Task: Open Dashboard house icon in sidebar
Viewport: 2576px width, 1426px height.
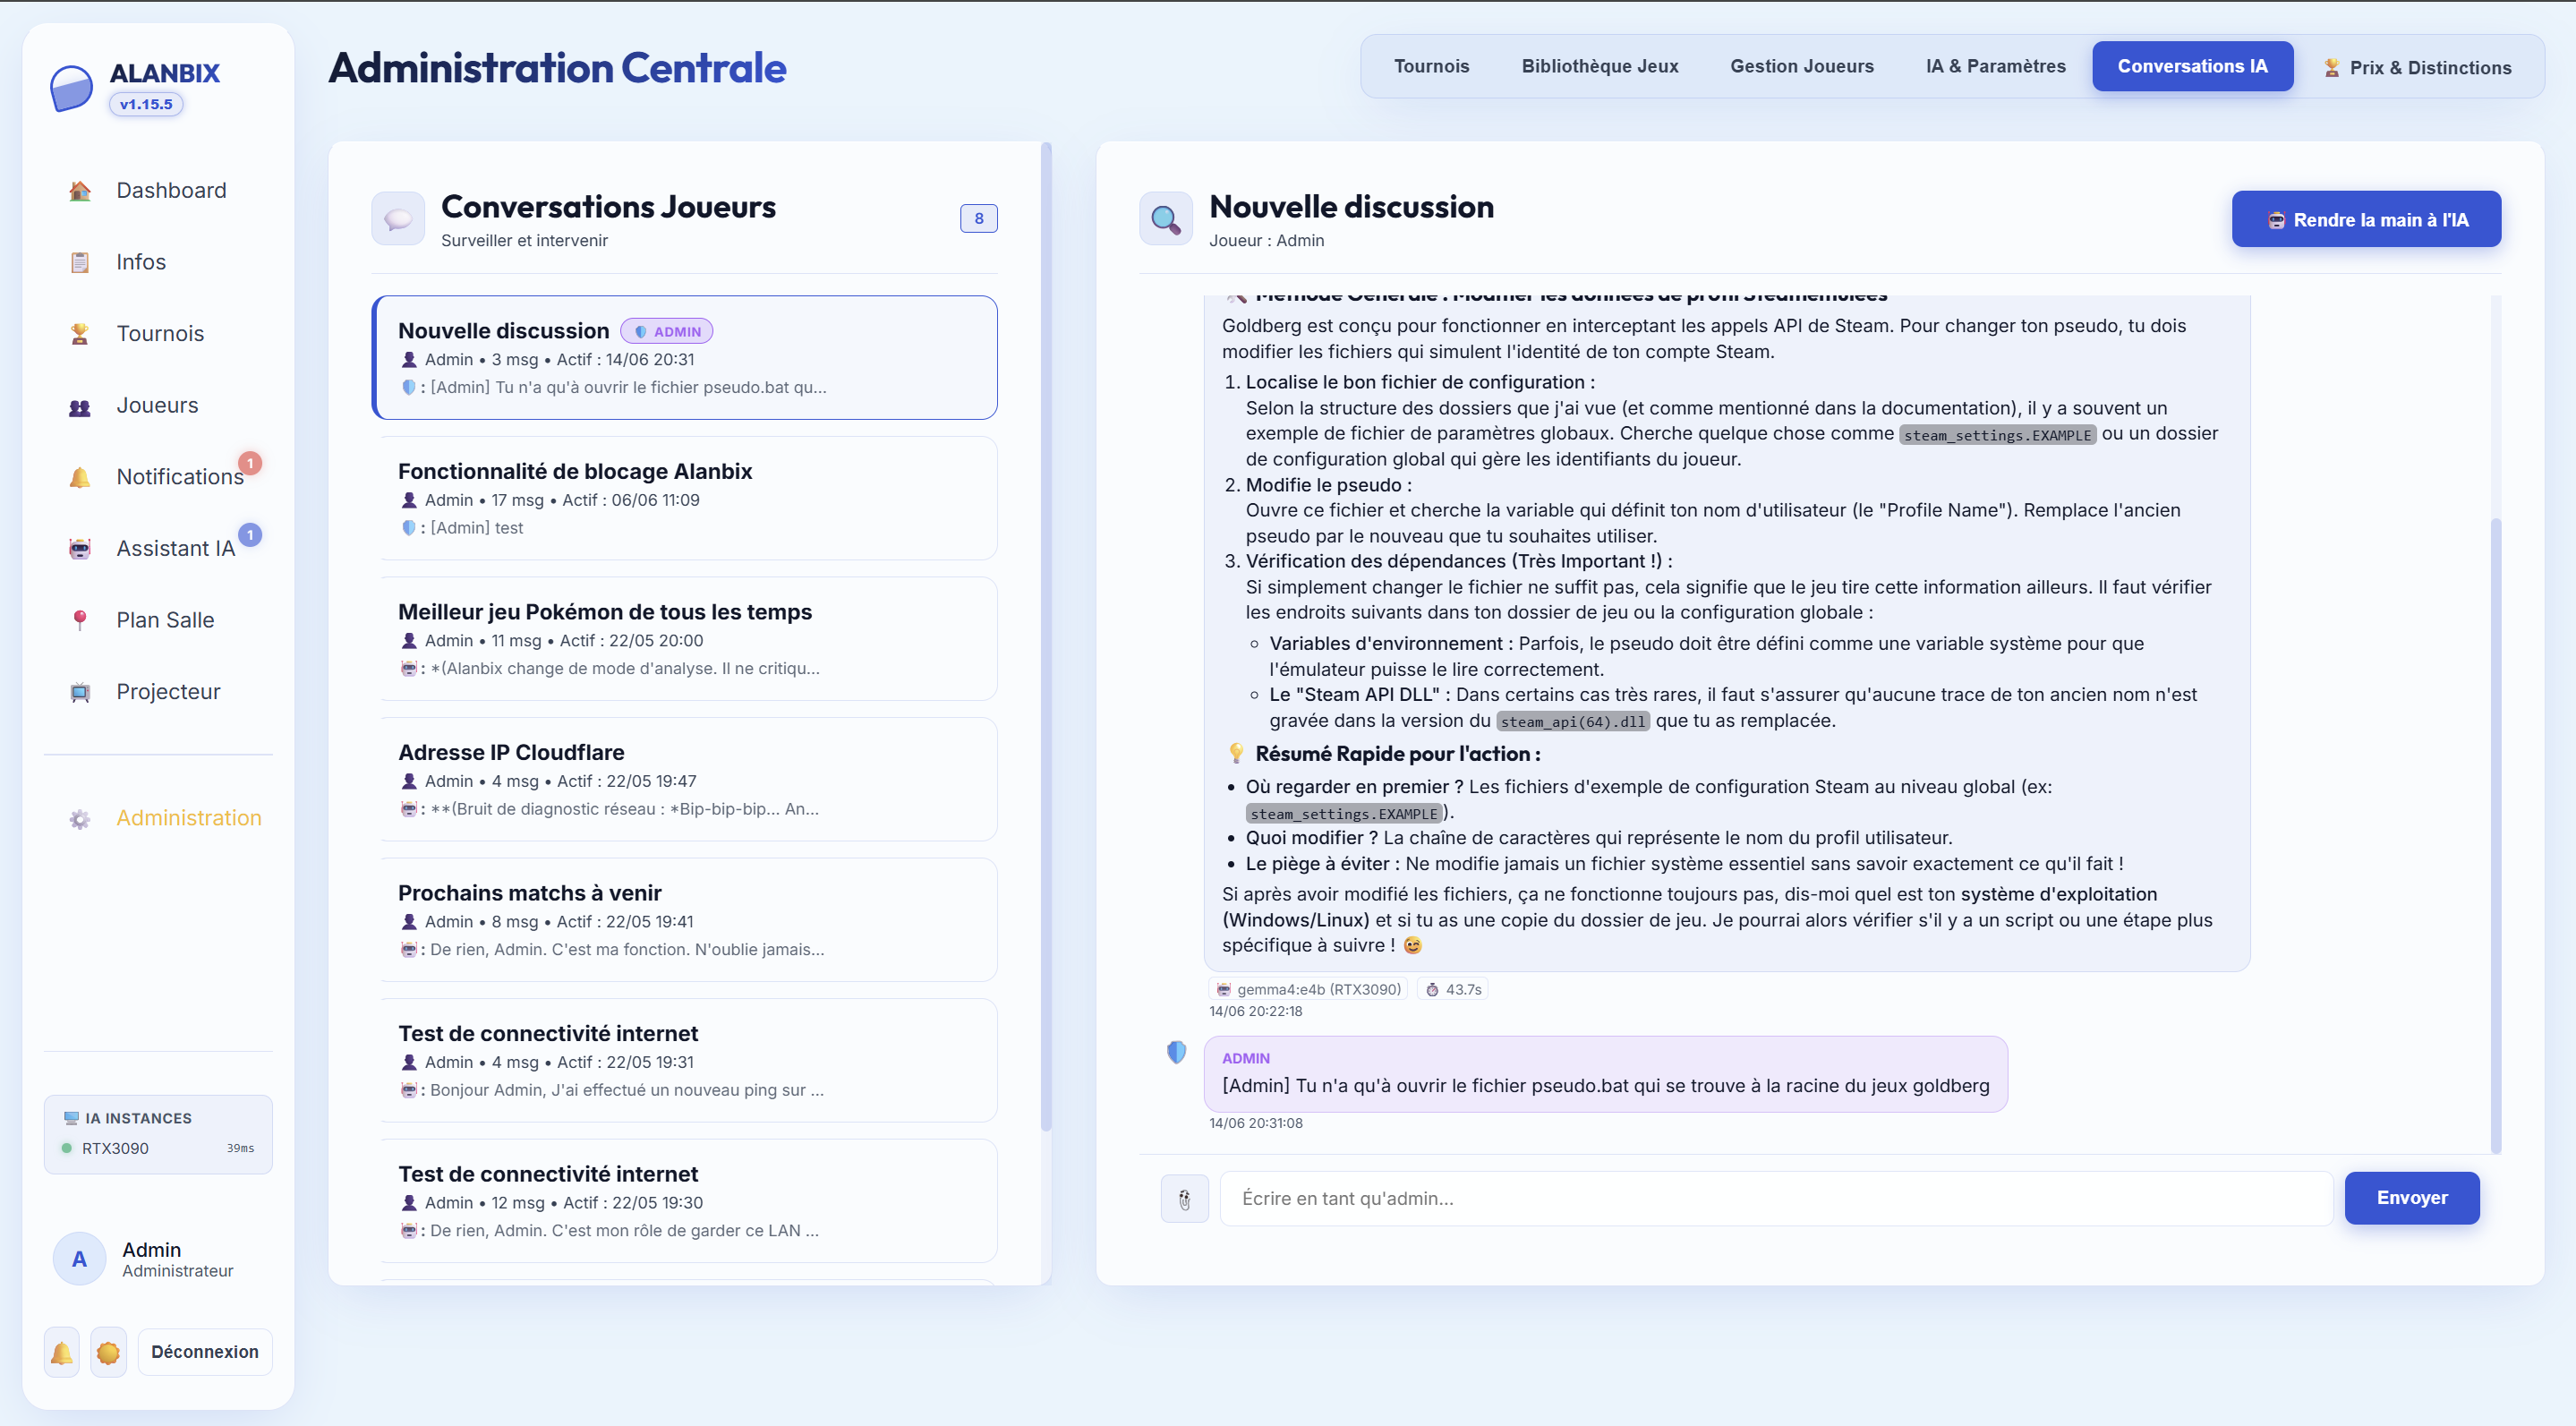Action: [80, 191]
